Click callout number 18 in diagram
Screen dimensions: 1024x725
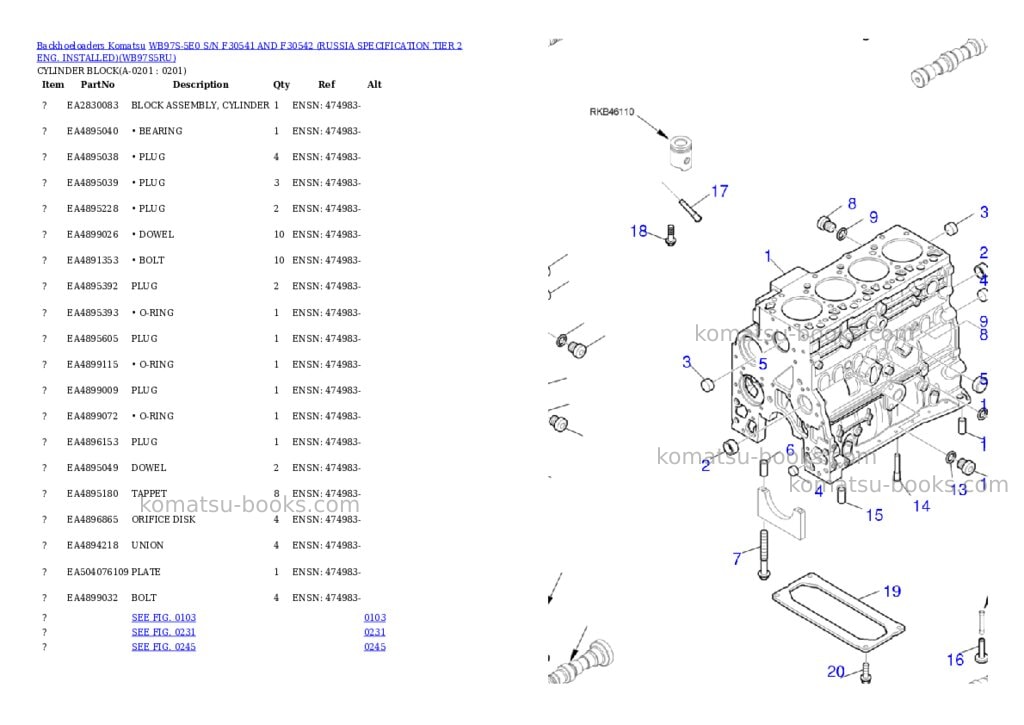click(x=639, y=231)
